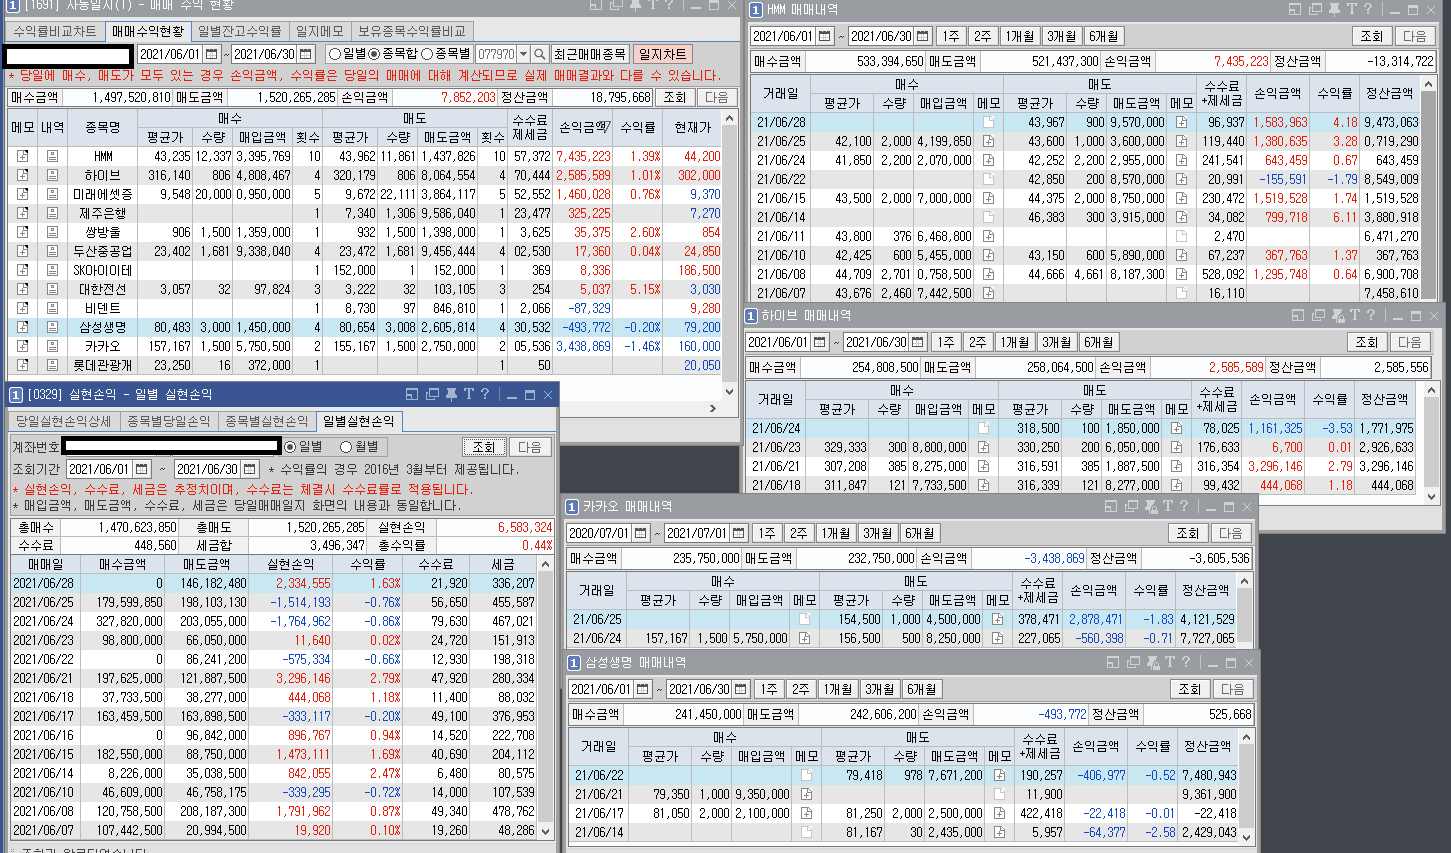
Task: Click end date field 2021/07/01 in 카카오 window
Action: tap(697, 533)
